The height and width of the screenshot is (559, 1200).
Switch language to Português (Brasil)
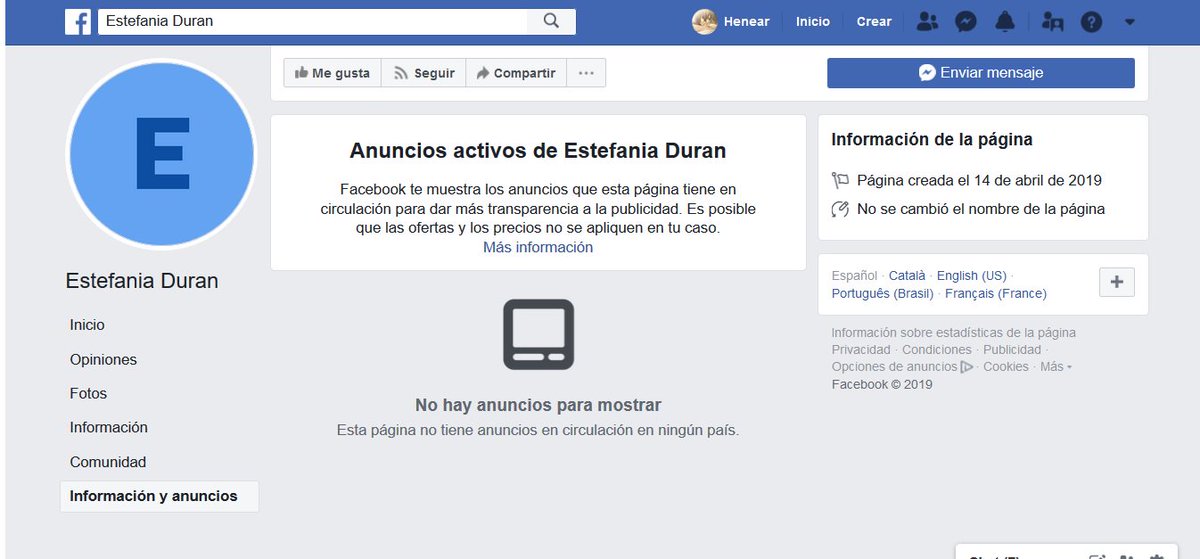pyautogui.click(x=883, y=294)
